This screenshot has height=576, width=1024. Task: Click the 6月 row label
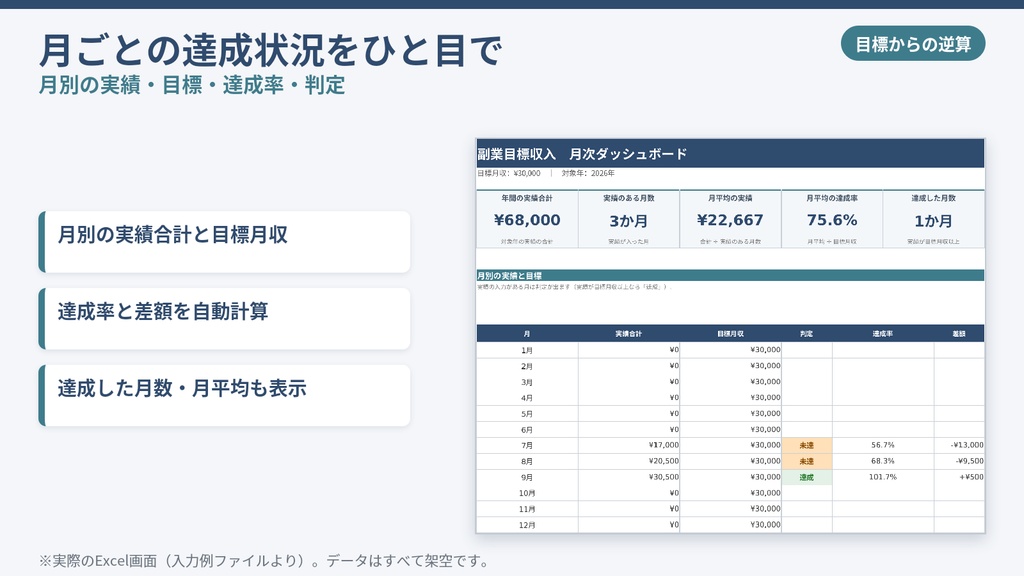(x=527, y=430)
